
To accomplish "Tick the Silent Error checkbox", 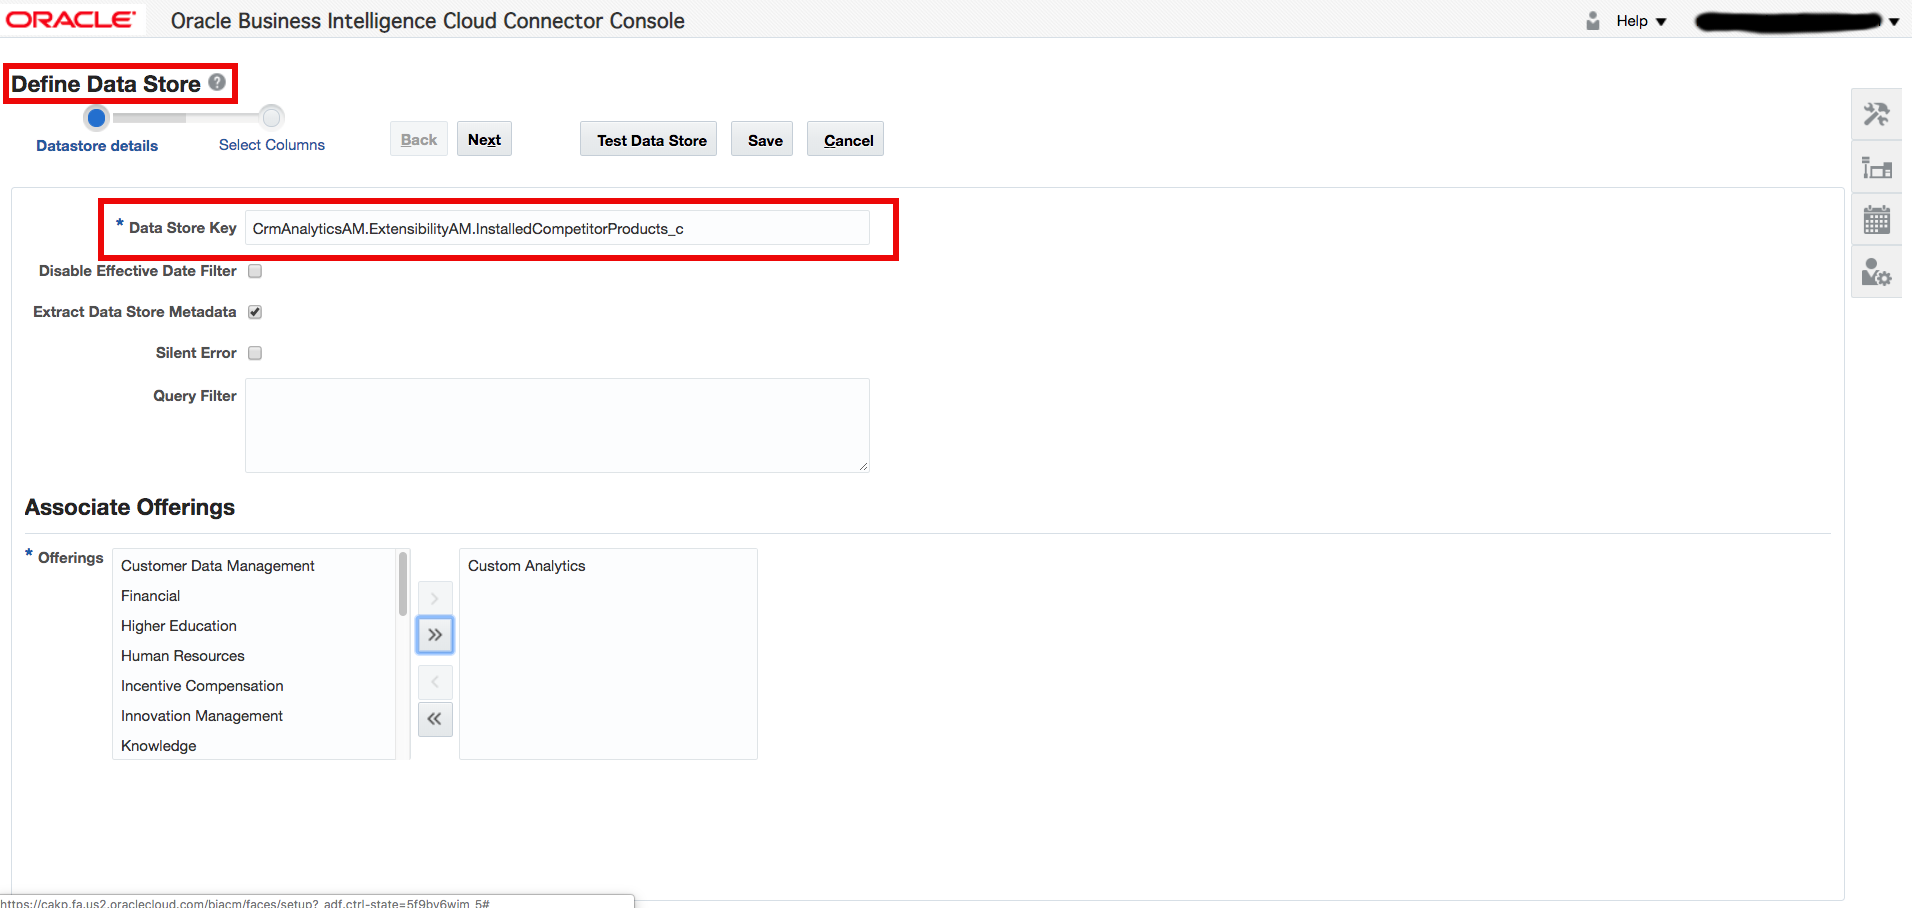I will (x=255, y=353).
